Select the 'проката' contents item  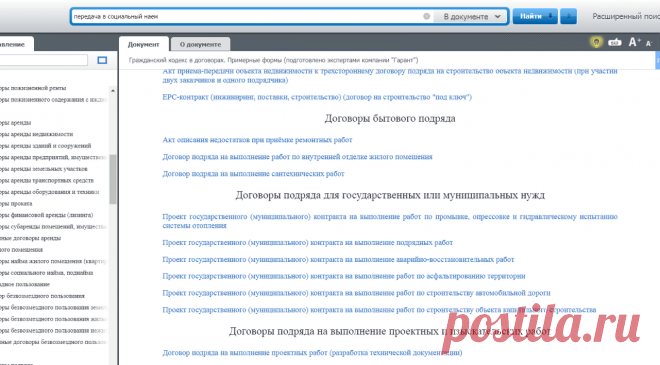tap(16, 204)
